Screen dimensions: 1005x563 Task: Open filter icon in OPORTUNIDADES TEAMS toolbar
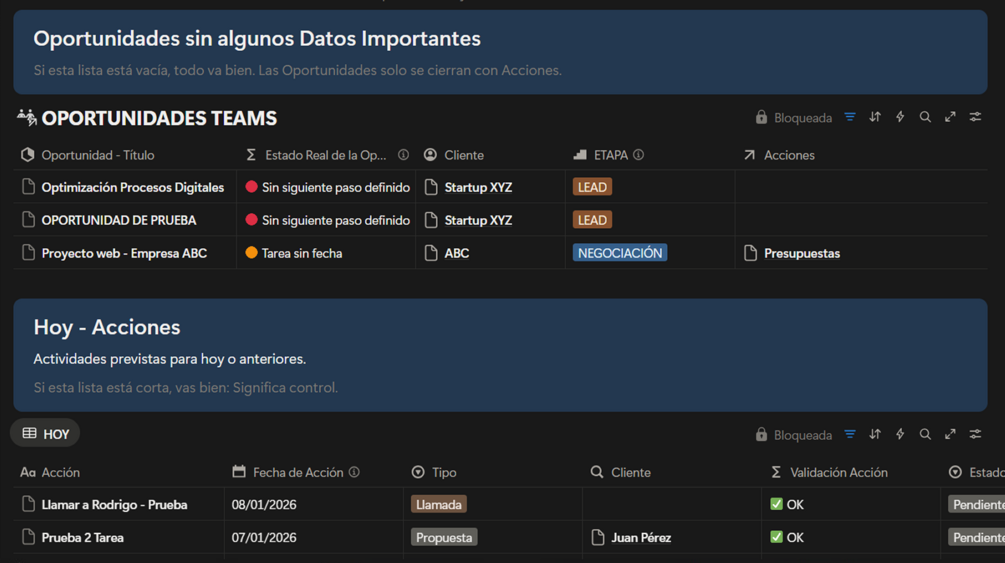[x=850, y=117]
